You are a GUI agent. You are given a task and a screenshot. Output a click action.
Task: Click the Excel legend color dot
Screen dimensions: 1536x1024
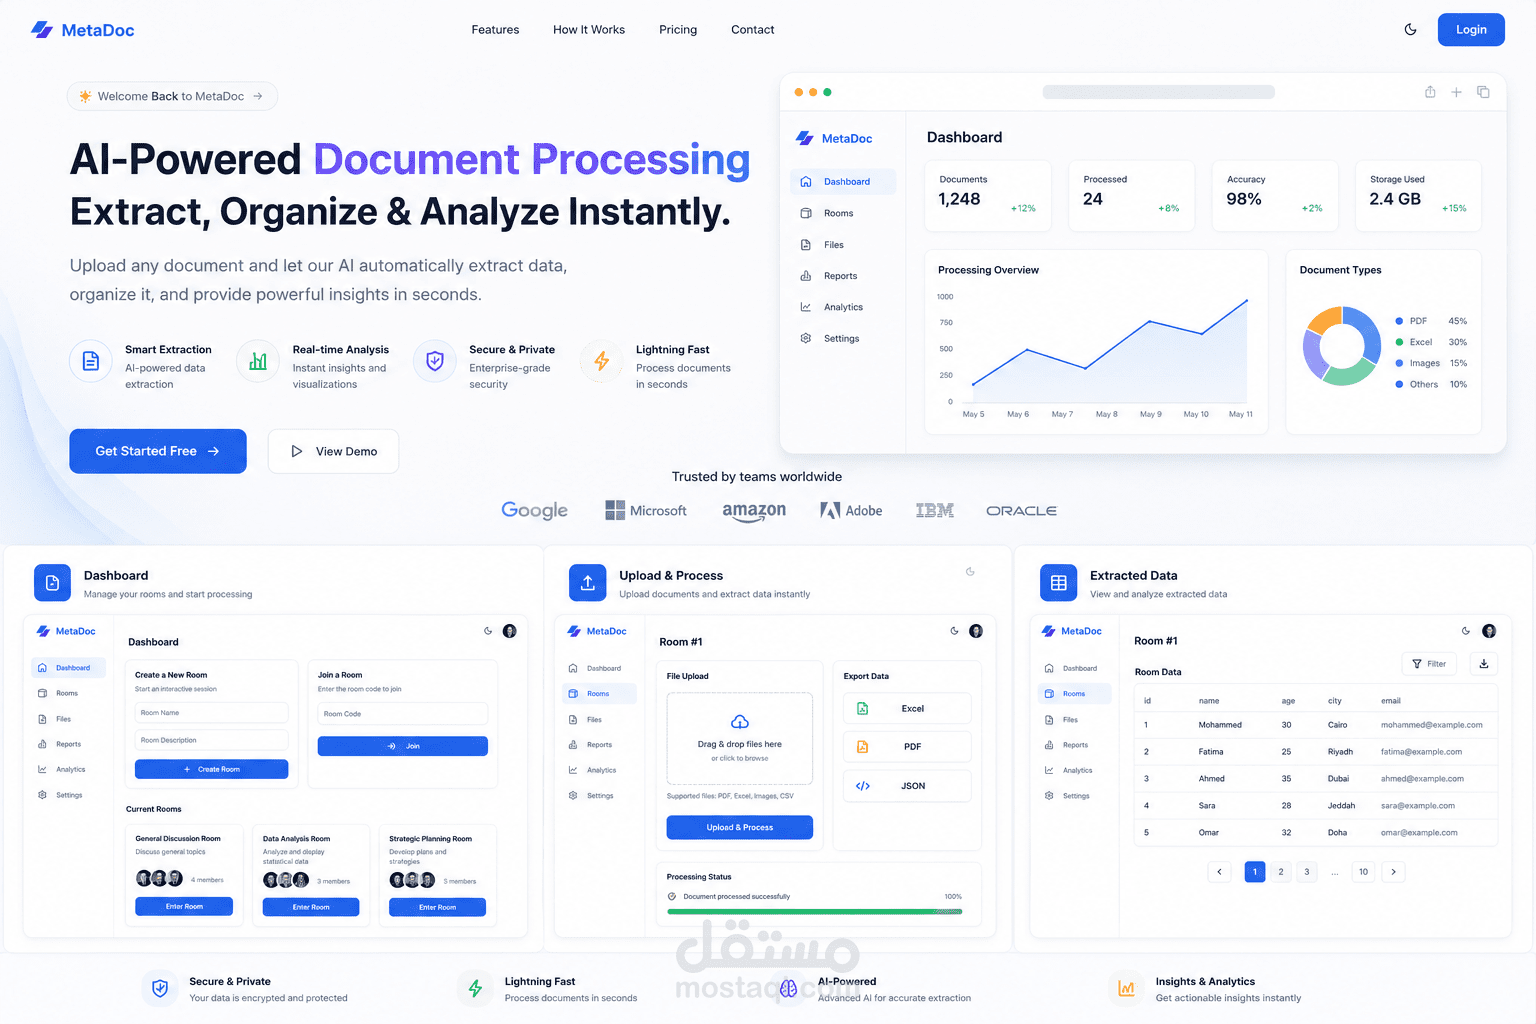coord(1399,342)
